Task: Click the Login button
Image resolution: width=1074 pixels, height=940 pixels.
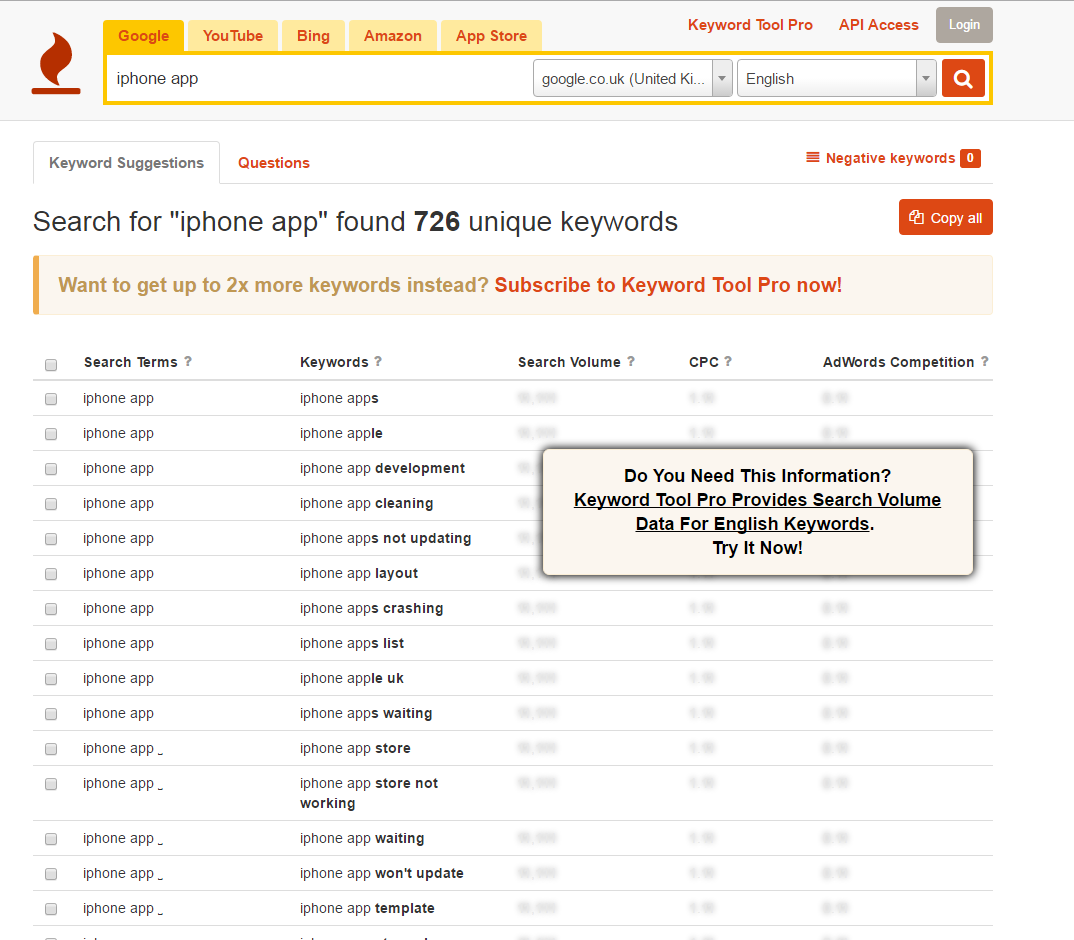Action: pyautogui.click(x=964, y=25)
